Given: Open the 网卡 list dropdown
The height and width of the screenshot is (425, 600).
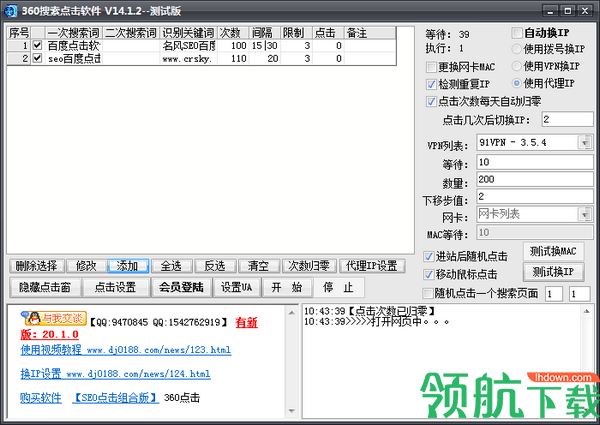Looking at the screenshot, I should point(584,214).
